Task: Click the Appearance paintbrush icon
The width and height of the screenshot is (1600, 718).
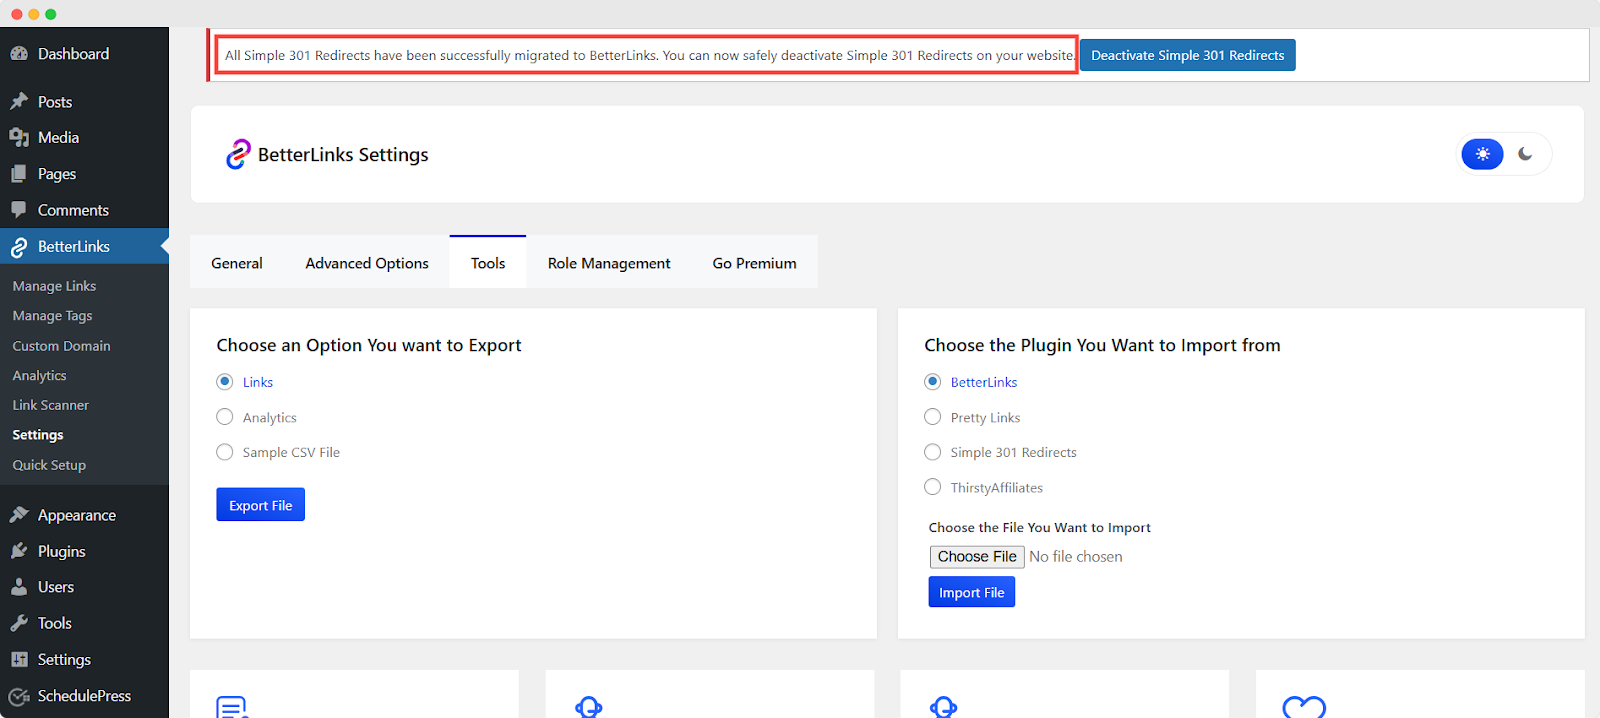Action: tap(19, 515)
